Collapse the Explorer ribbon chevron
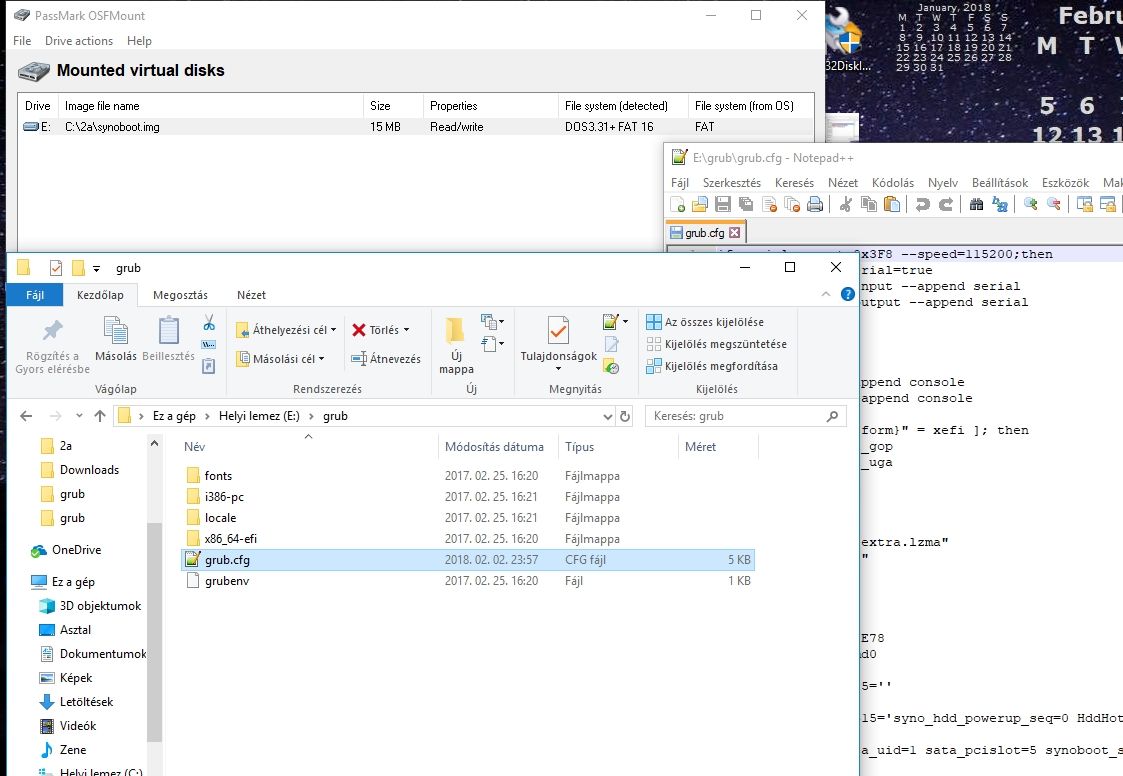This screenshot has width=1123, height=776. pyautogui.click(x=826, y=294)
